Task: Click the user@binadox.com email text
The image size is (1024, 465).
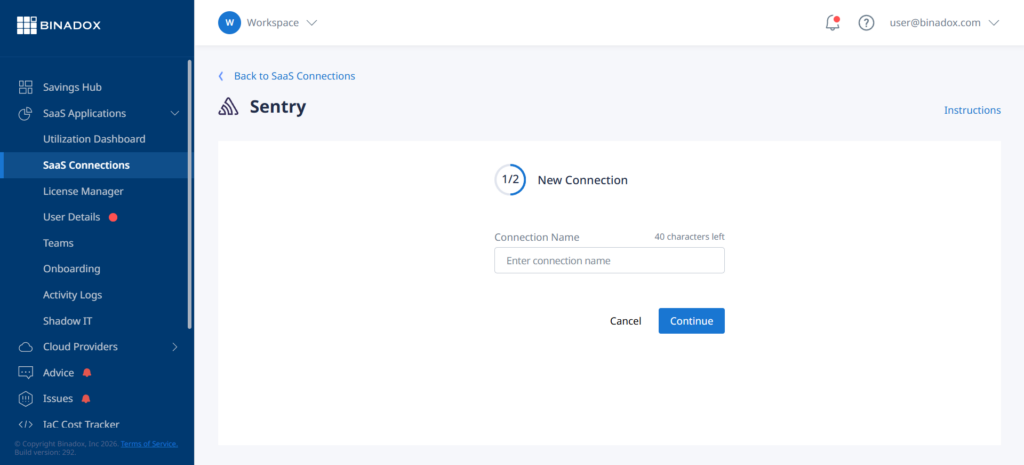Action: pos(935,23)
